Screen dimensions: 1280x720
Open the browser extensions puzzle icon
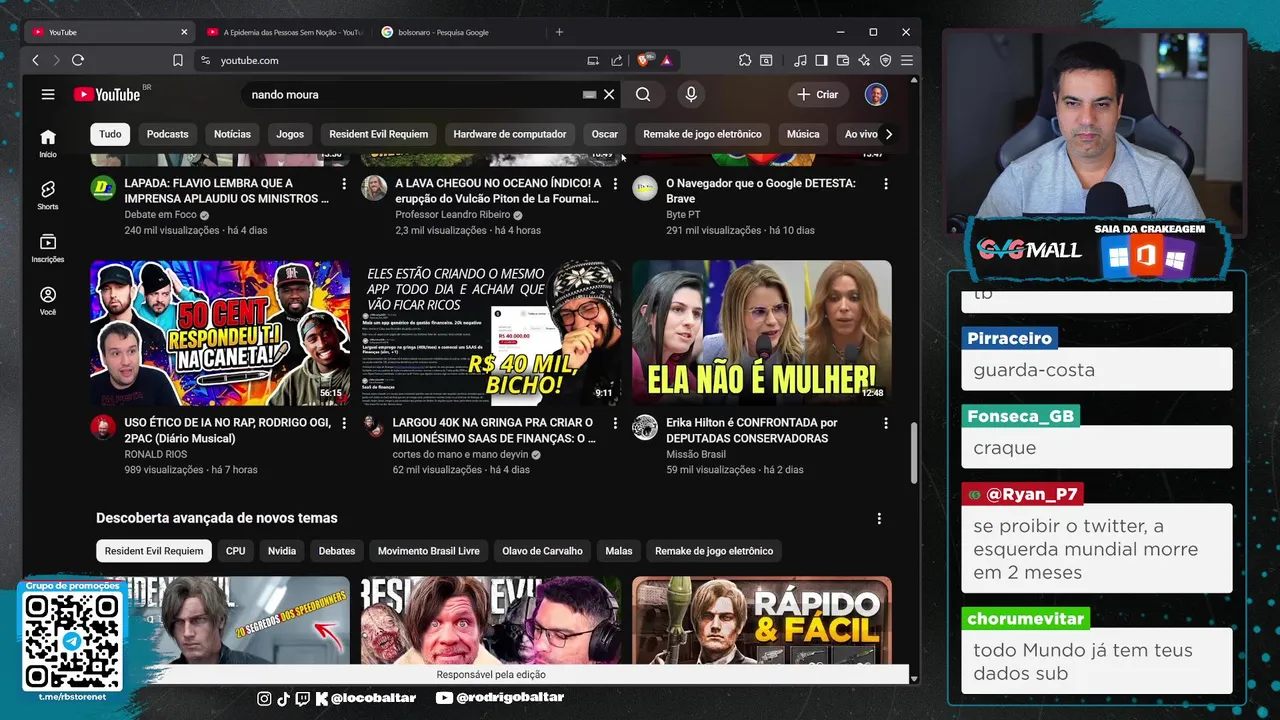tap(745, 60)
